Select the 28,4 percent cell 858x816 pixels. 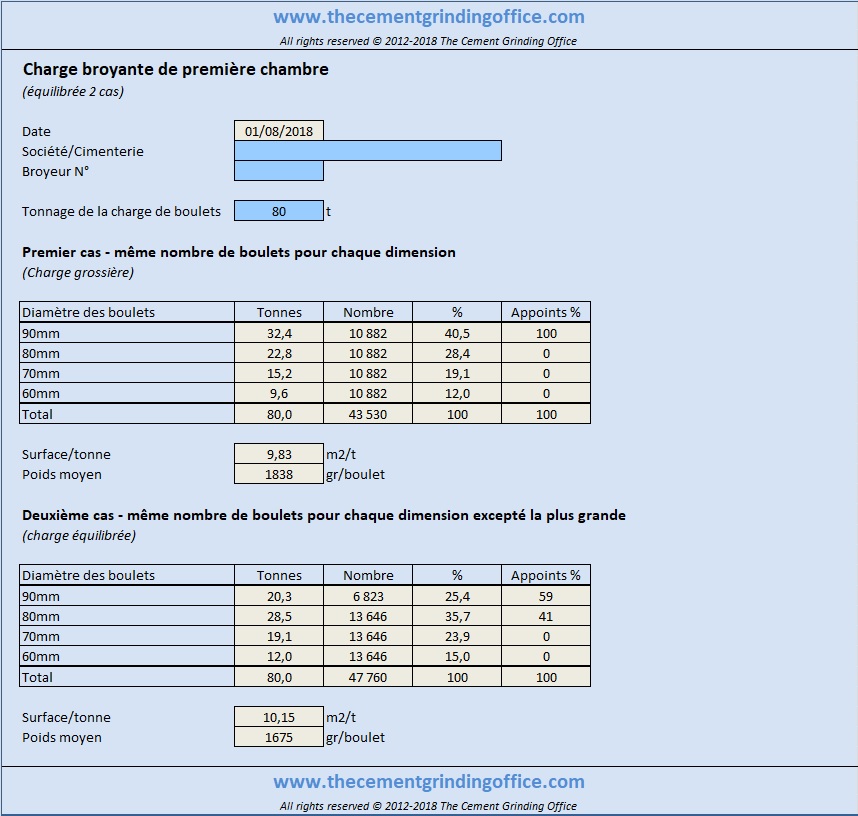(x=457, y=353)
